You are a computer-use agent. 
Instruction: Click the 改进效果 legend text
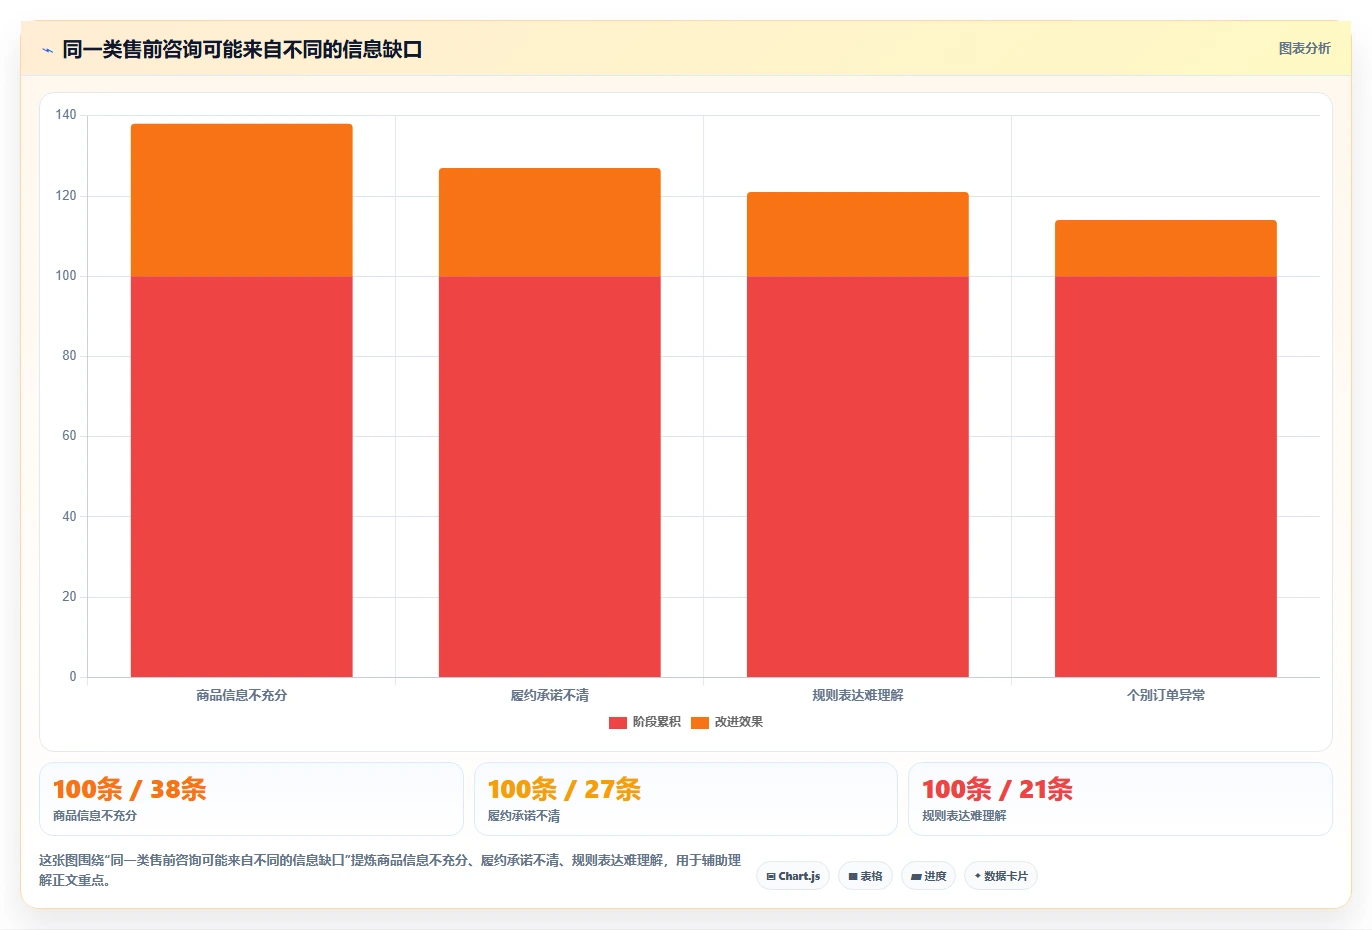[x=738, y=722]
